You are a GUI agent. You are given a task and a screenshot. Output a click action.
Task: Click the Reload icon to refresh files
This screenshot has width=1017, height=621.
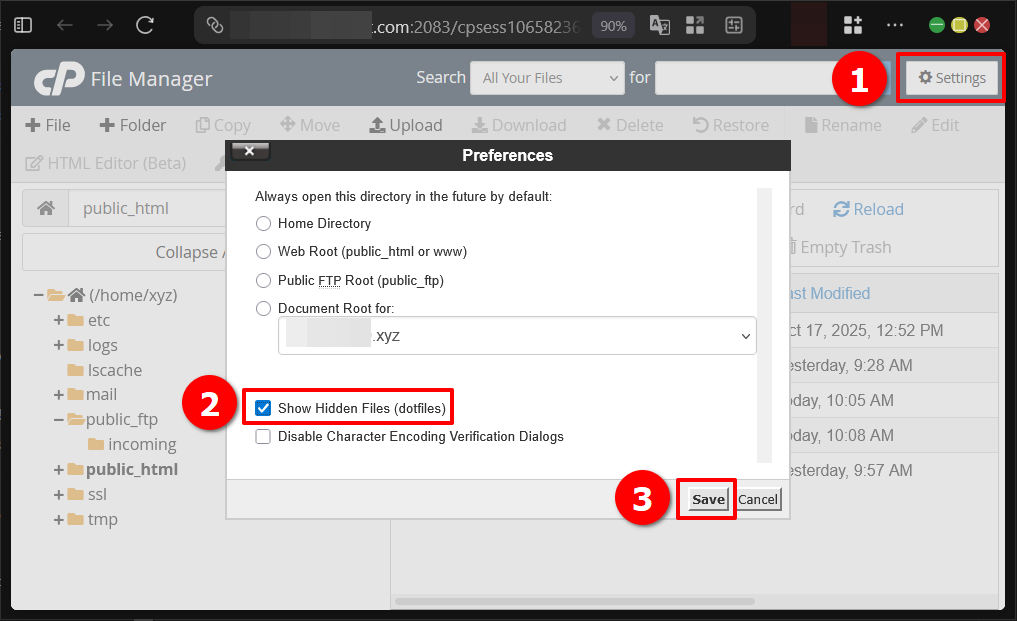(x=868, y=209)
